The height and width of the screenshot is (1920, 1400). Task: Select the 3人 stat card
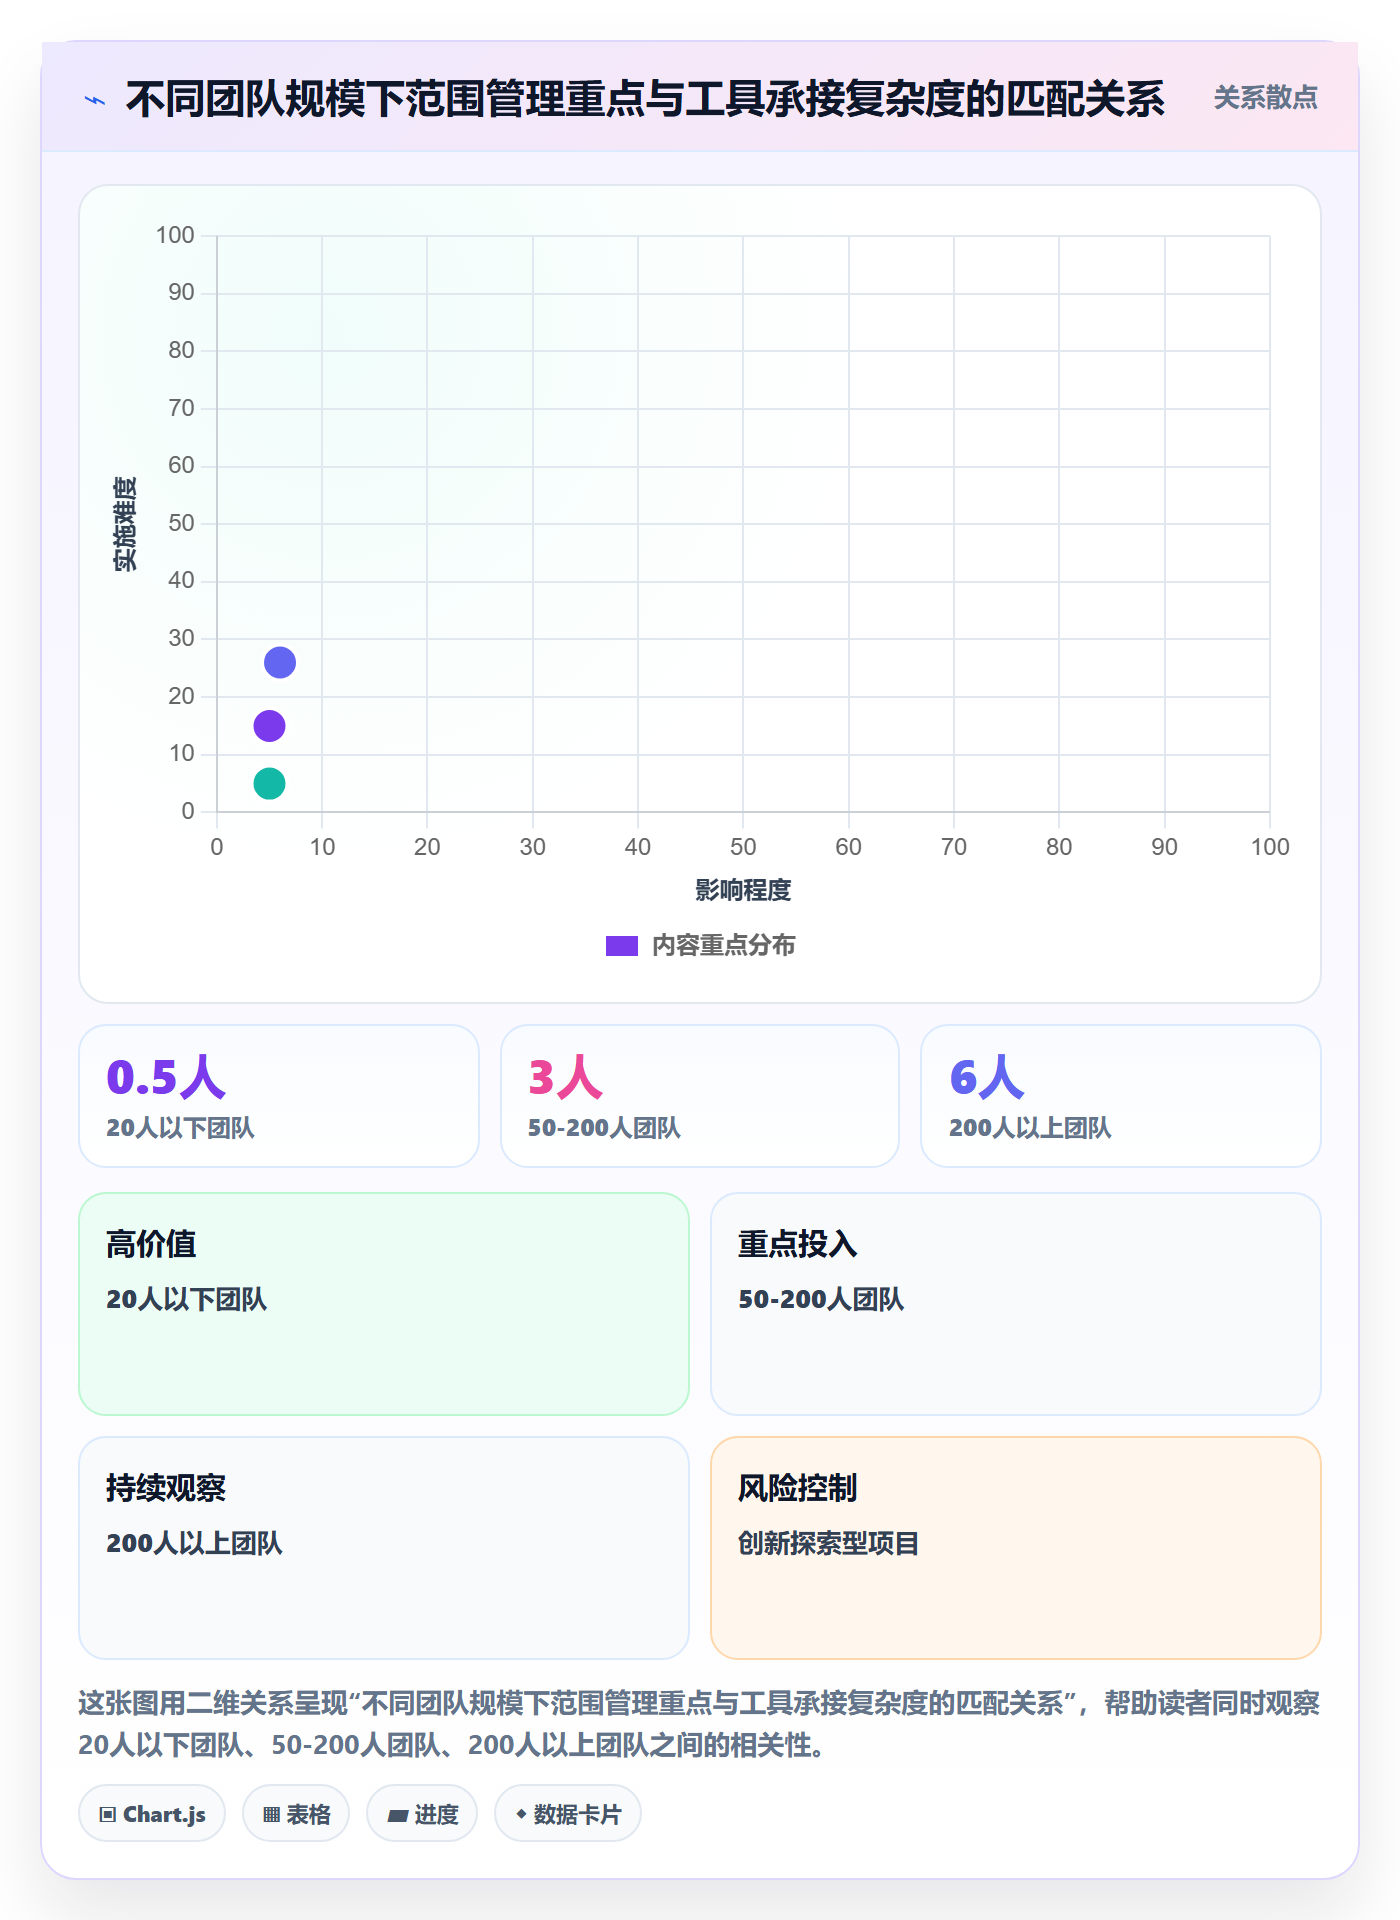tap(700, 1096)
